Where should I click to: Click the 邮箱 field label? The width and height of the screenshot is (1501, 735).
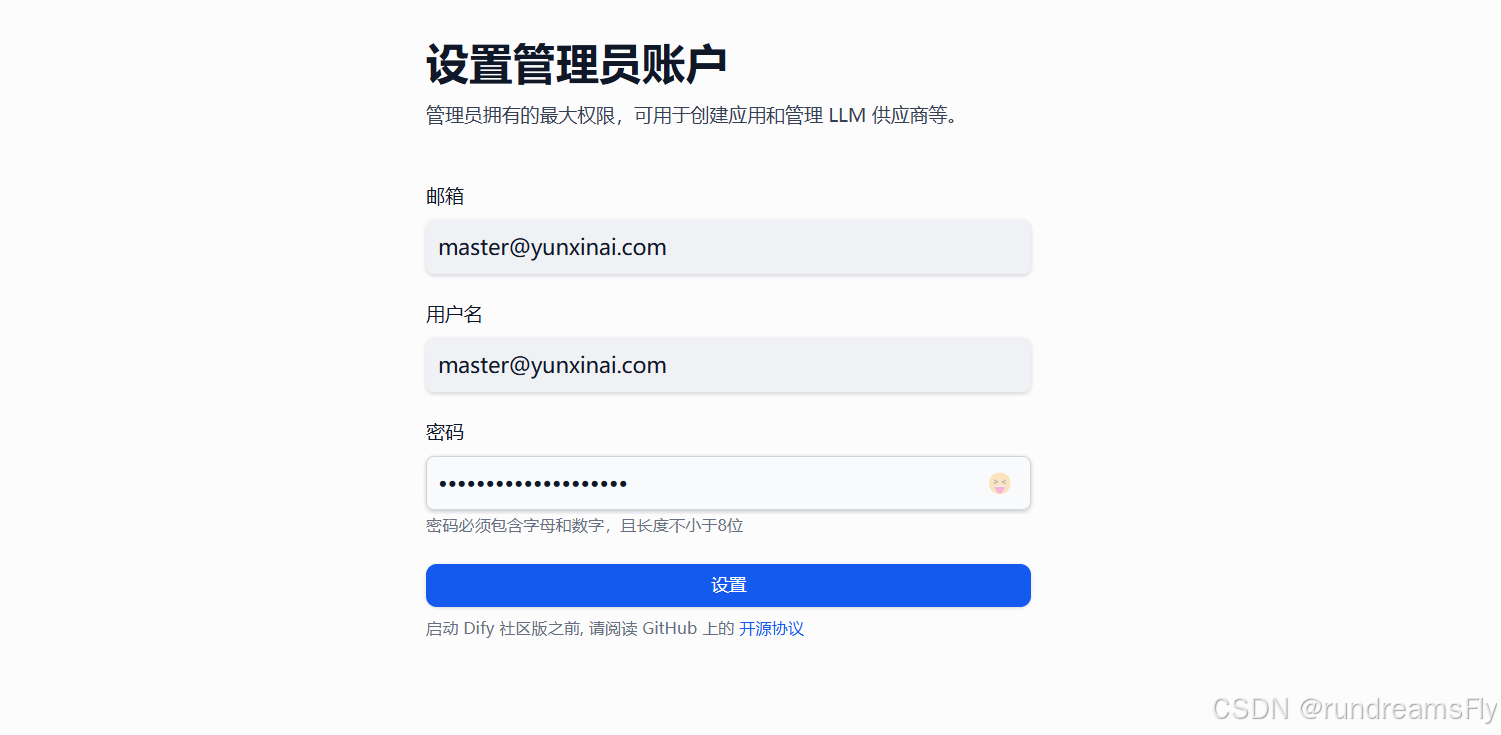(445, 196)
